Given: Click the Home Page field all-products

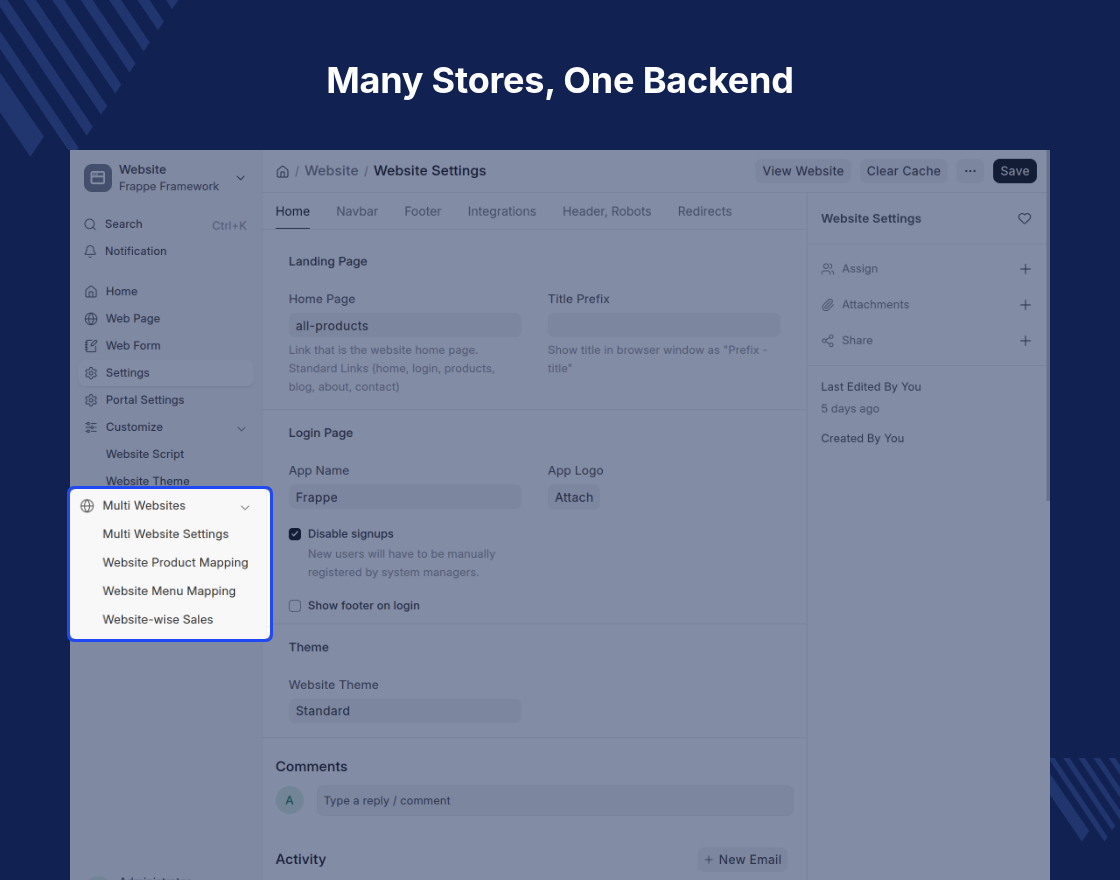Looking at the screenshot, I should [x=405, y=326].
